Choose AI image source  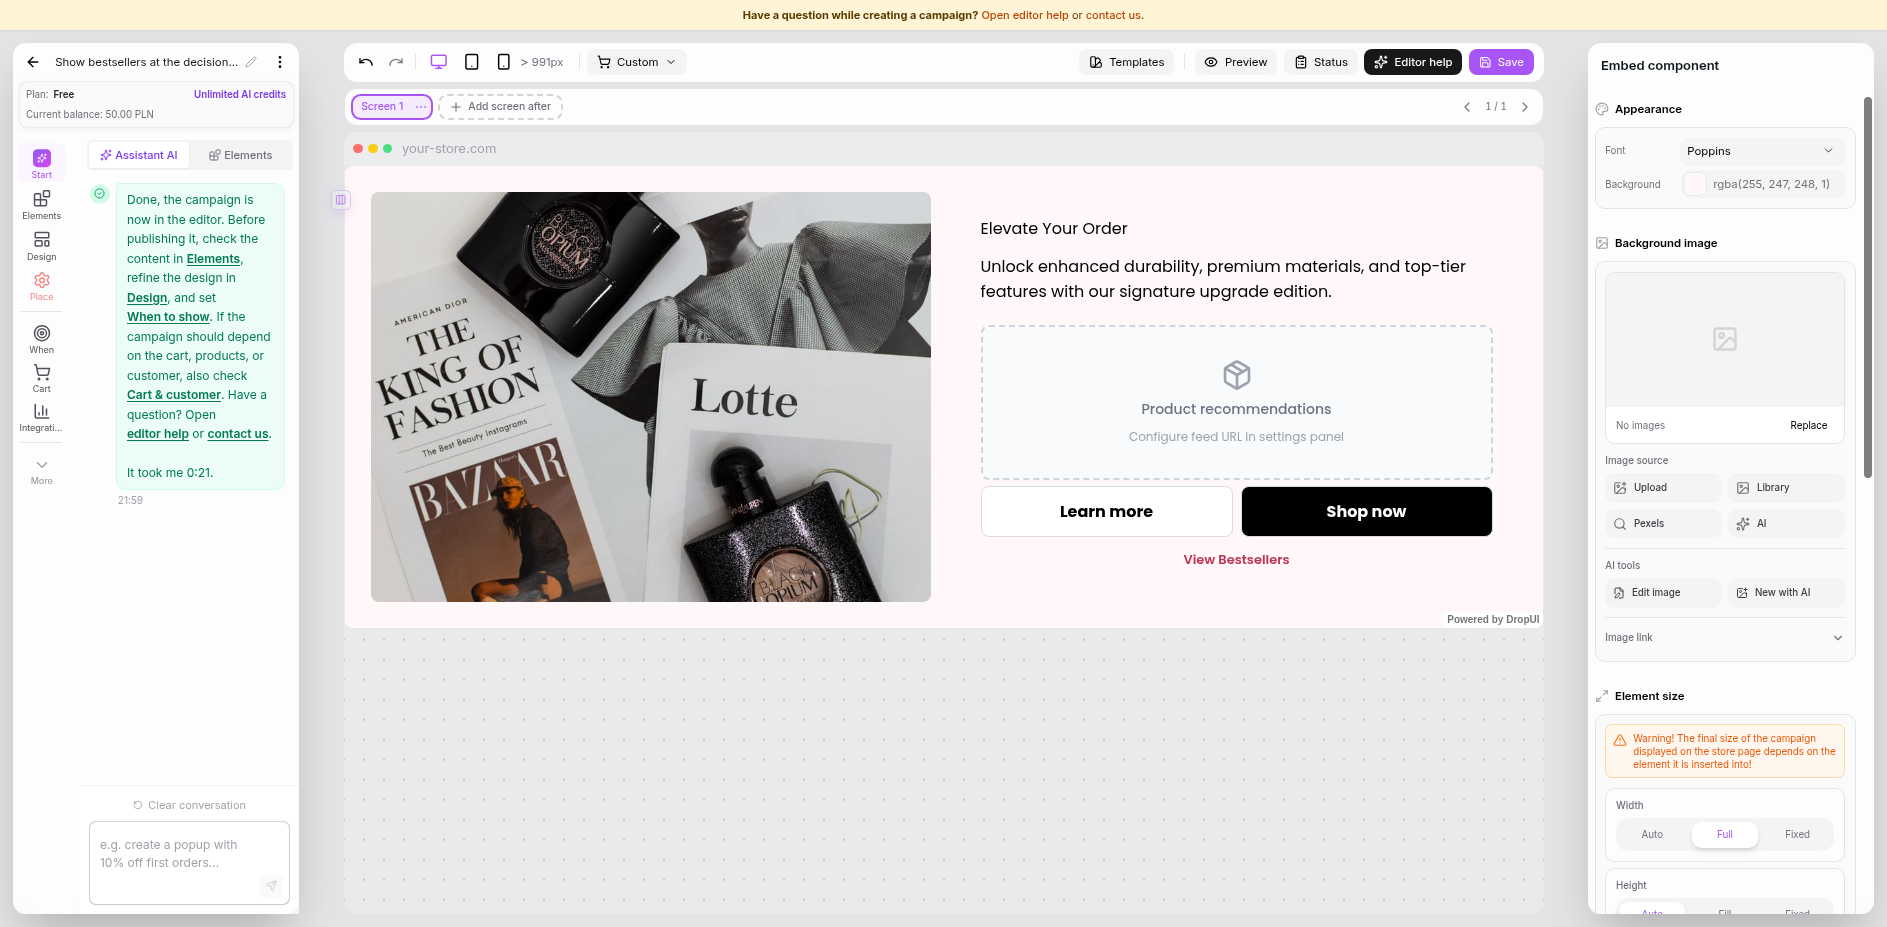click(1786, 524)
